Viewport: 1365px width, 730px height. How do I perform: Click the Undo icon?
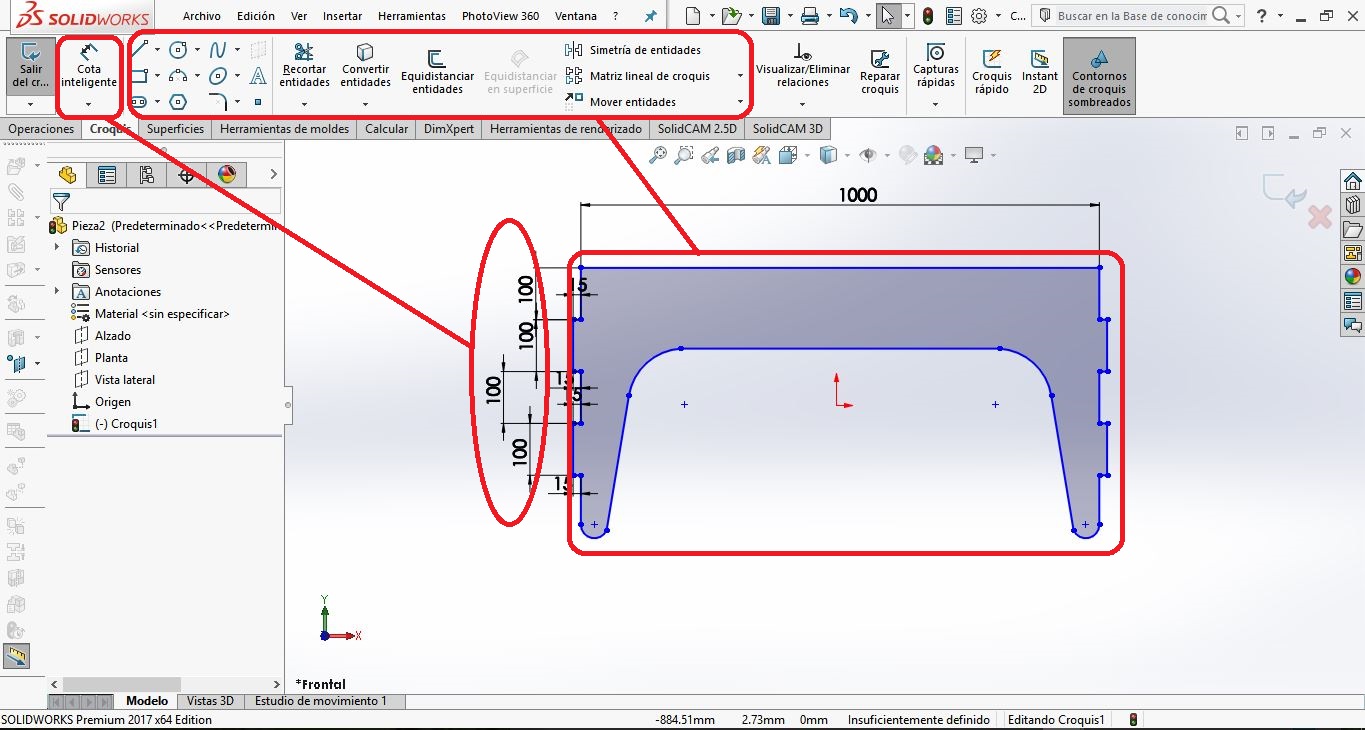849,16
